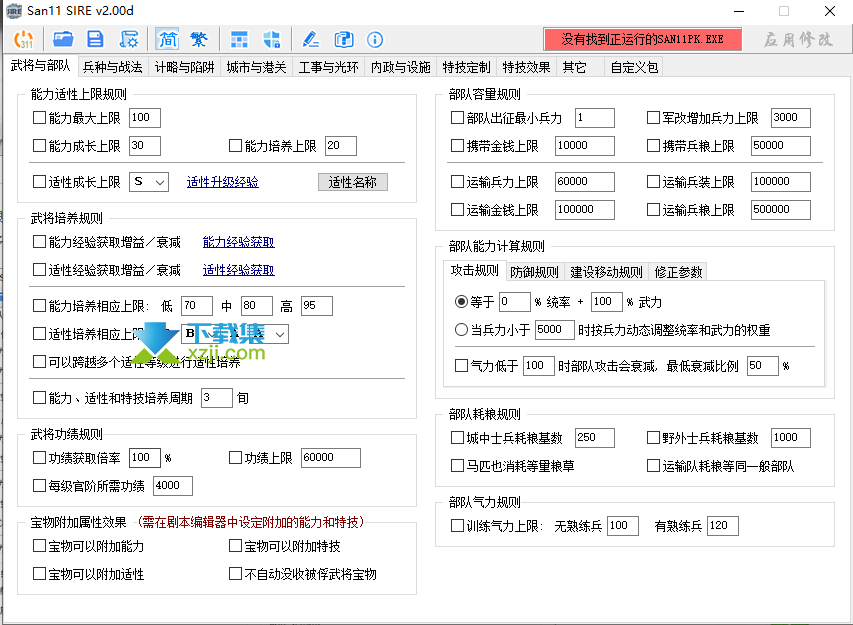
Task: Click the blue table grid toolbar icon
Action: click(x=239, y=39)
